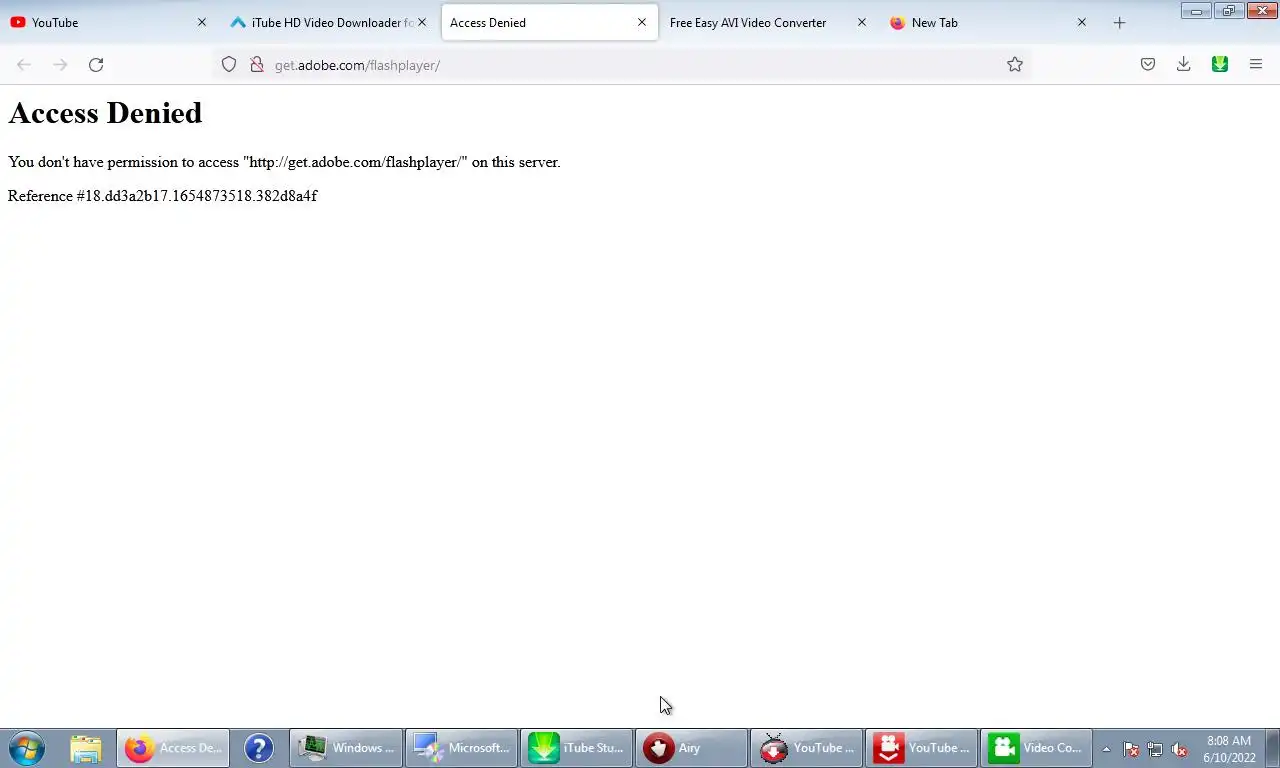The width and height of the screenshot is (1280, 768).
Task: Click the Action Center flag tray icon
Action: click(x=1131, y=749)
